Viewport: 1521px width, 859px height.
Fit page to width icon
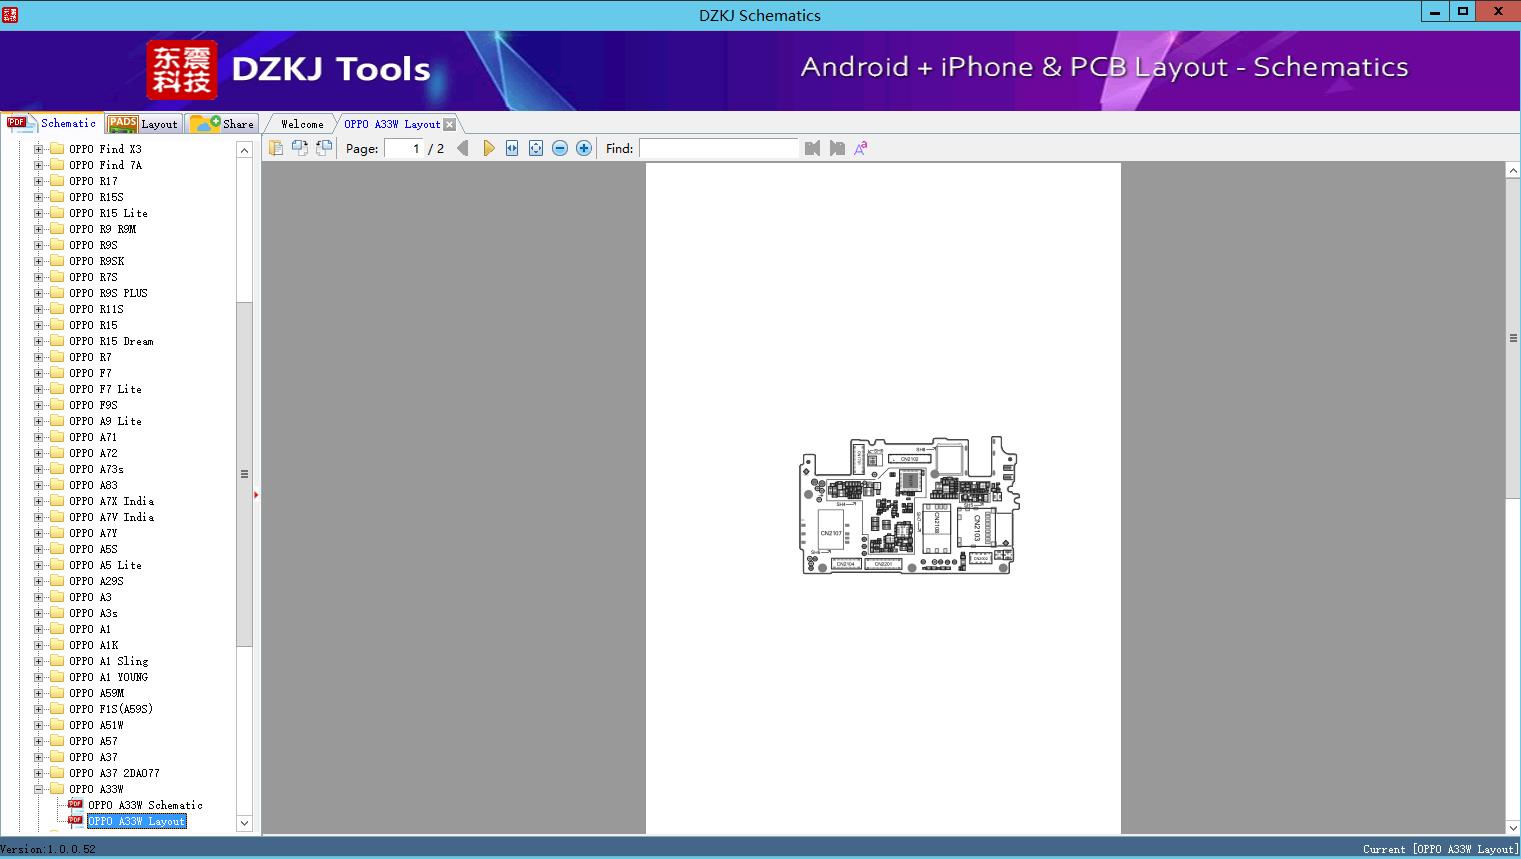coord(512,148)
